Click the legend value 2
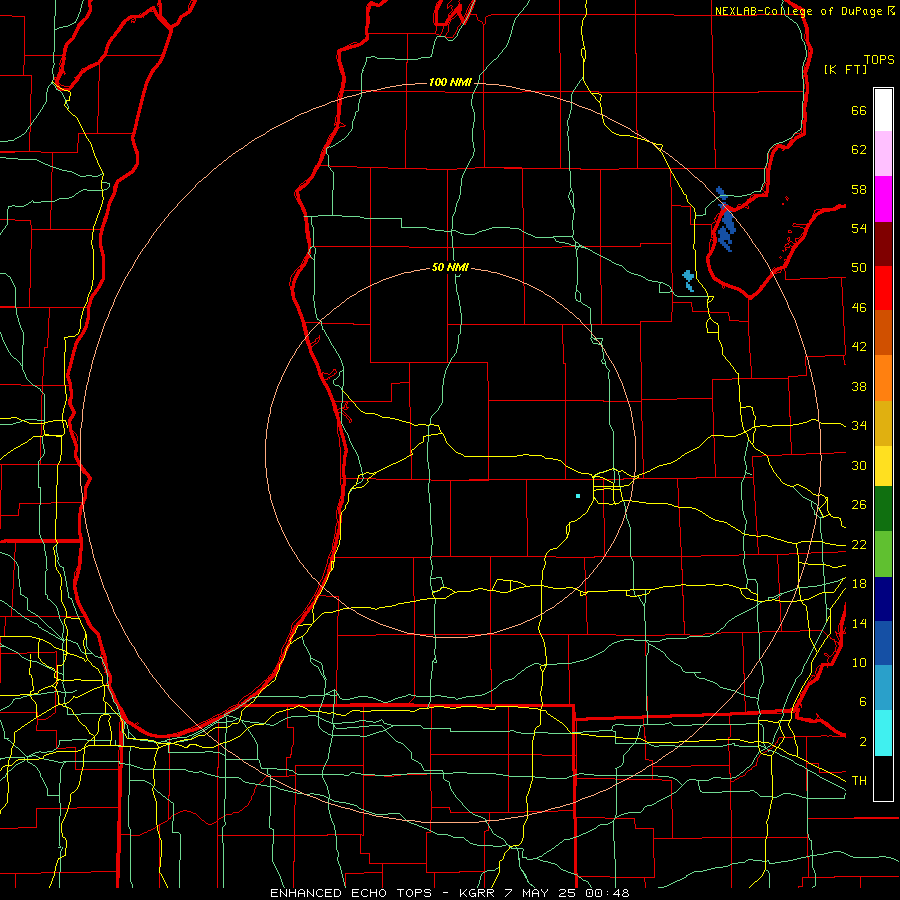Image resolution: width=900 pixels, height=900 pixels. (x=862, y=742)
